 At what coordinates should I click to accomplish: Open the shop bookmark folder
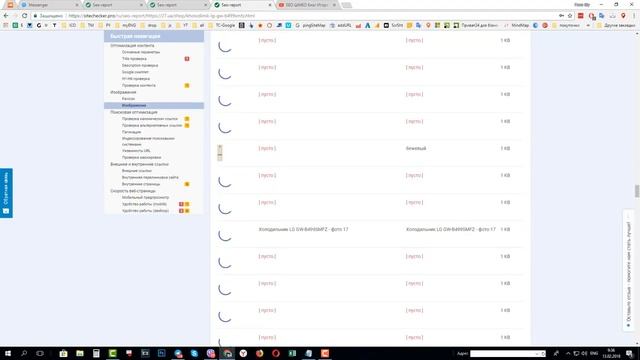coord(148,25)
